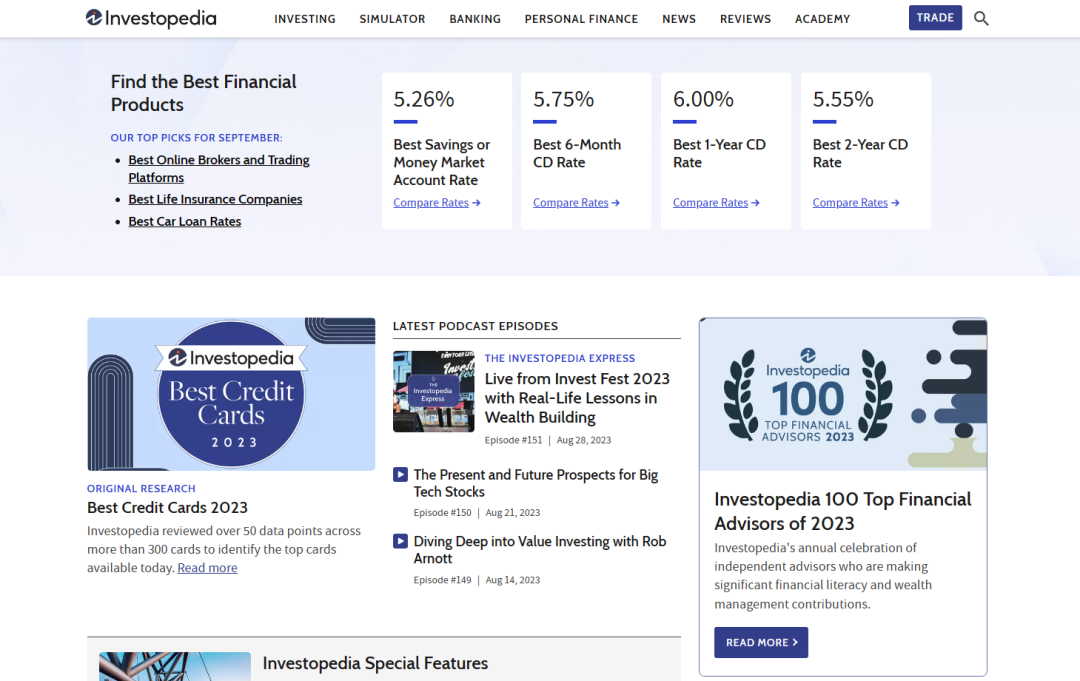Compare rates for Best 1-Year CD
Viewport: 1080px width, 681px height.
click(x=716, y=203)
